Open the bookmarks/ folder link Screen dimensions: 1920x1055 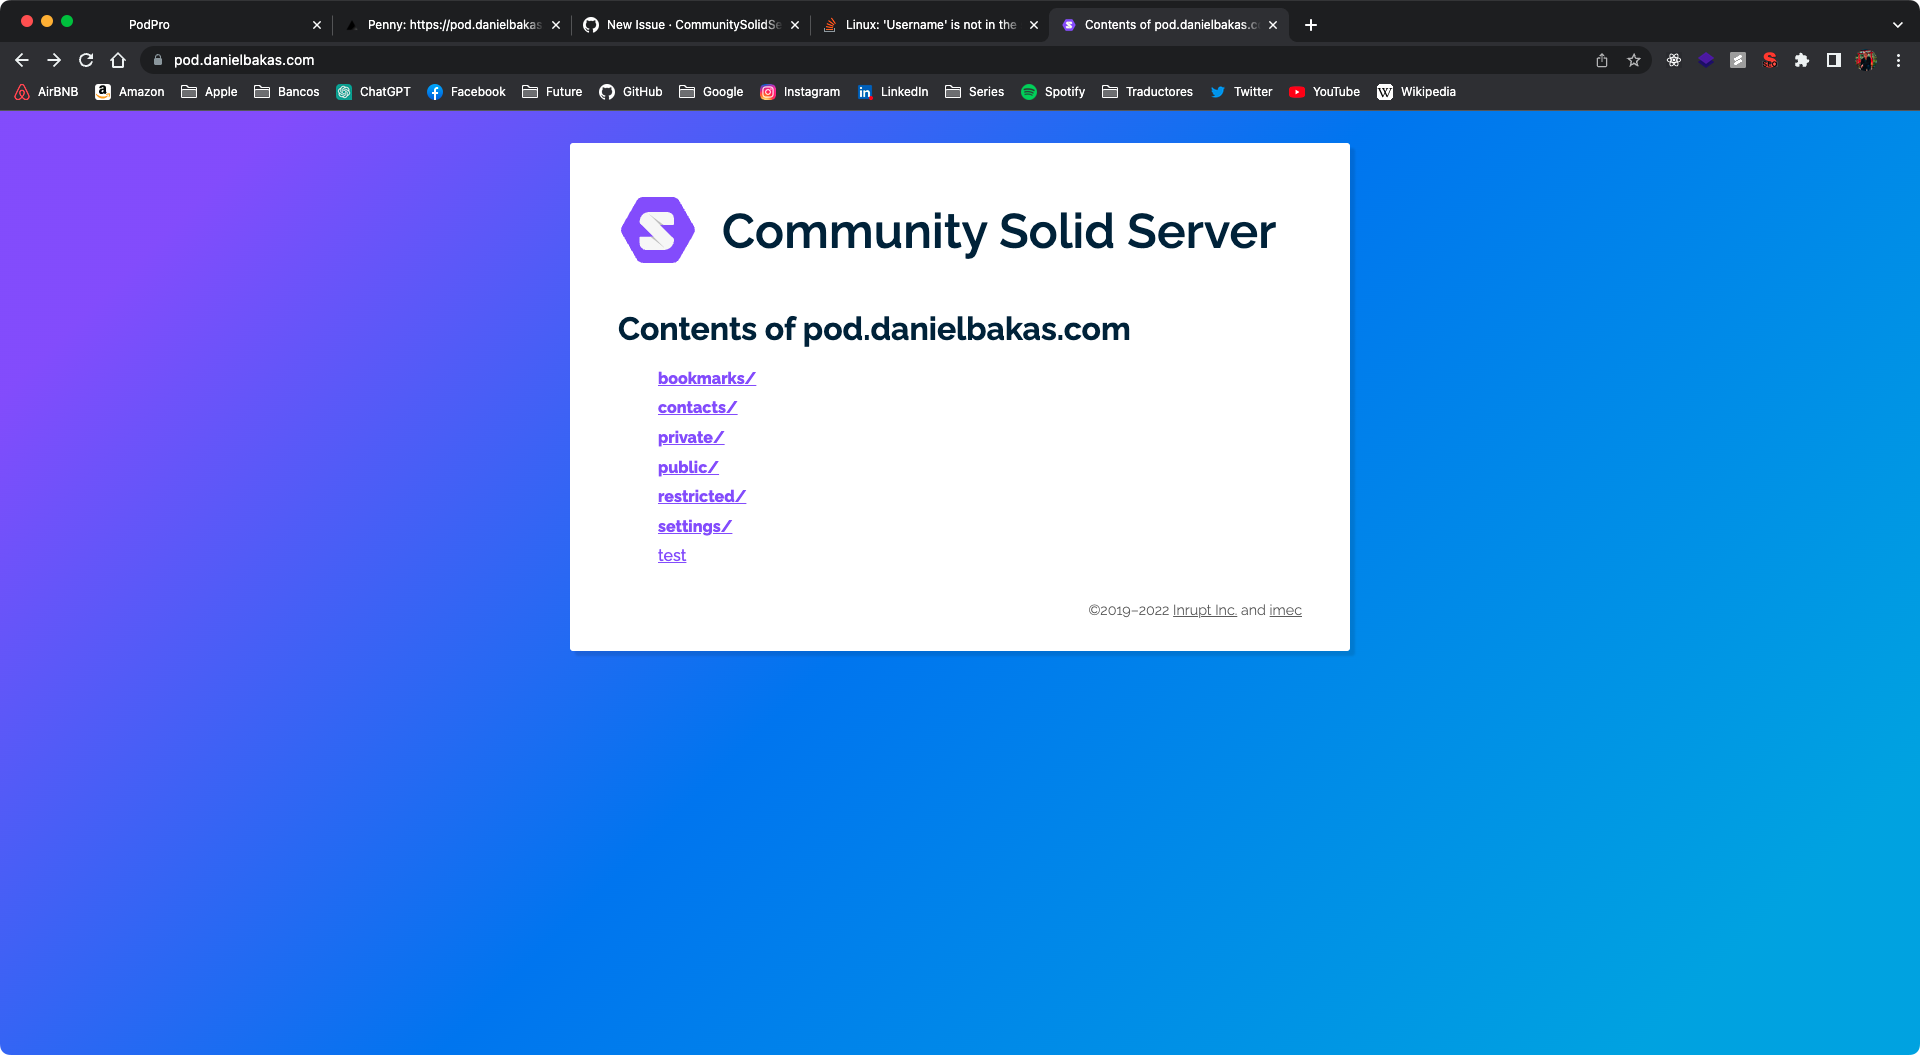pos(706,378)
